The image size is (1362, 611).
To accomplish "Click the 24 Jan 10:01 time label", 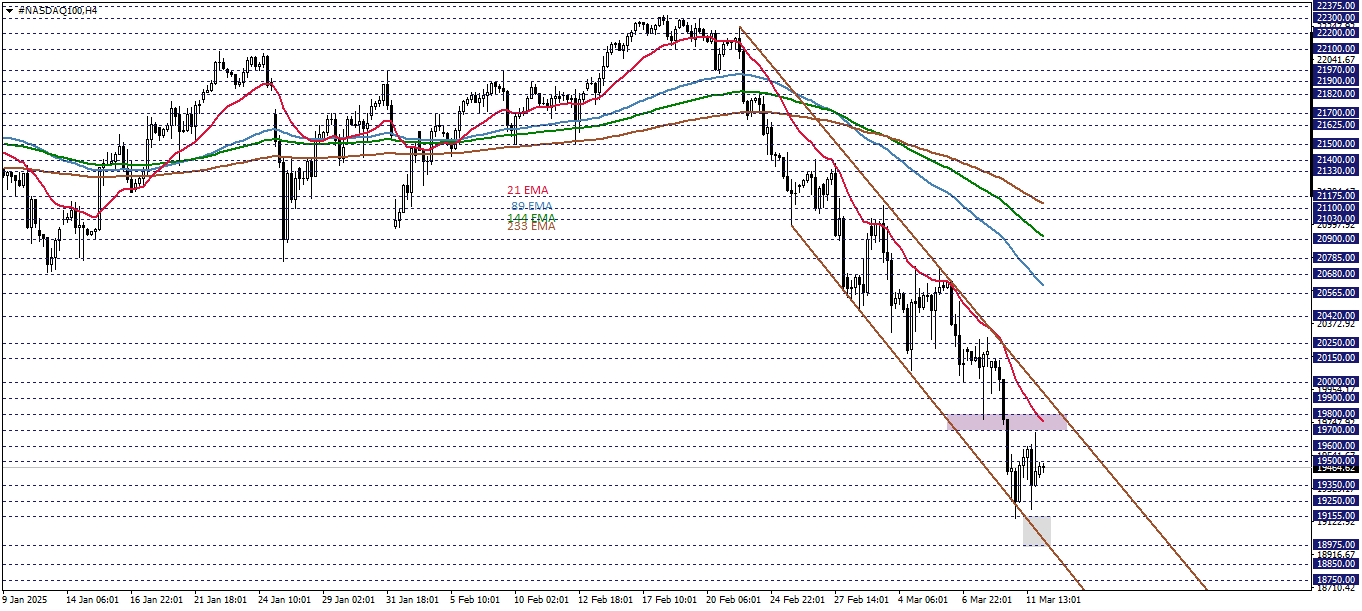I will tap(285, 600).
